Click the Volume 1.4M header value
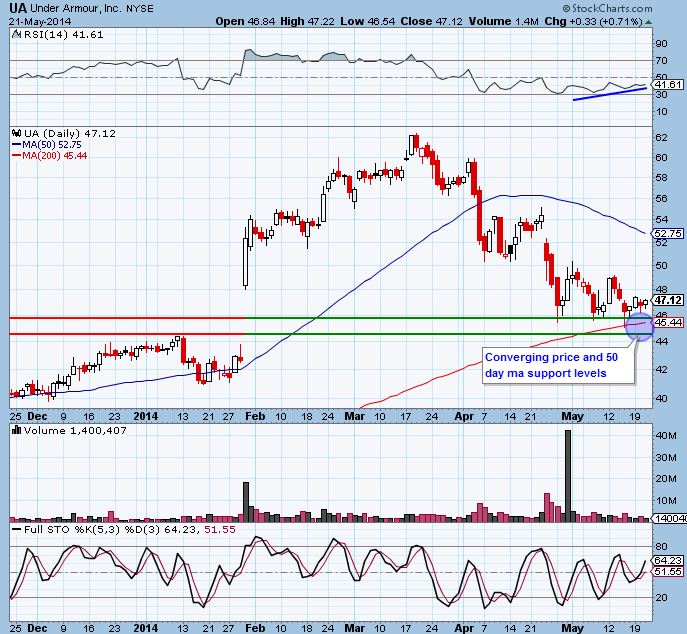Screen dimensions: 687x634 (x=503, y=21)
